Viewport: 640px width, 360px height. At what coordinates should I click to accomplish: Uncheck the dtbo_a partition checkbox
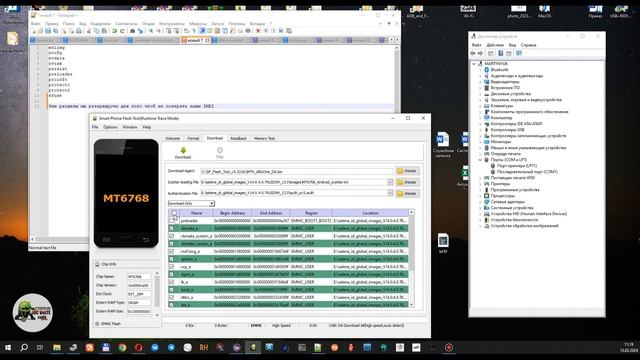171,297
